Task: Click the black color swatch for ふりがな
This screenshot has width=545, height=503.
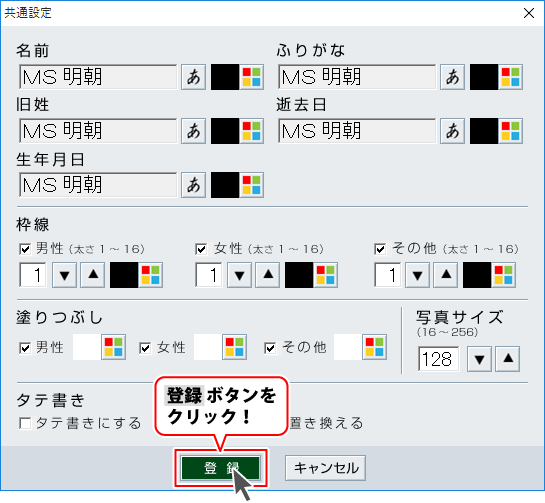Action: 484,77
